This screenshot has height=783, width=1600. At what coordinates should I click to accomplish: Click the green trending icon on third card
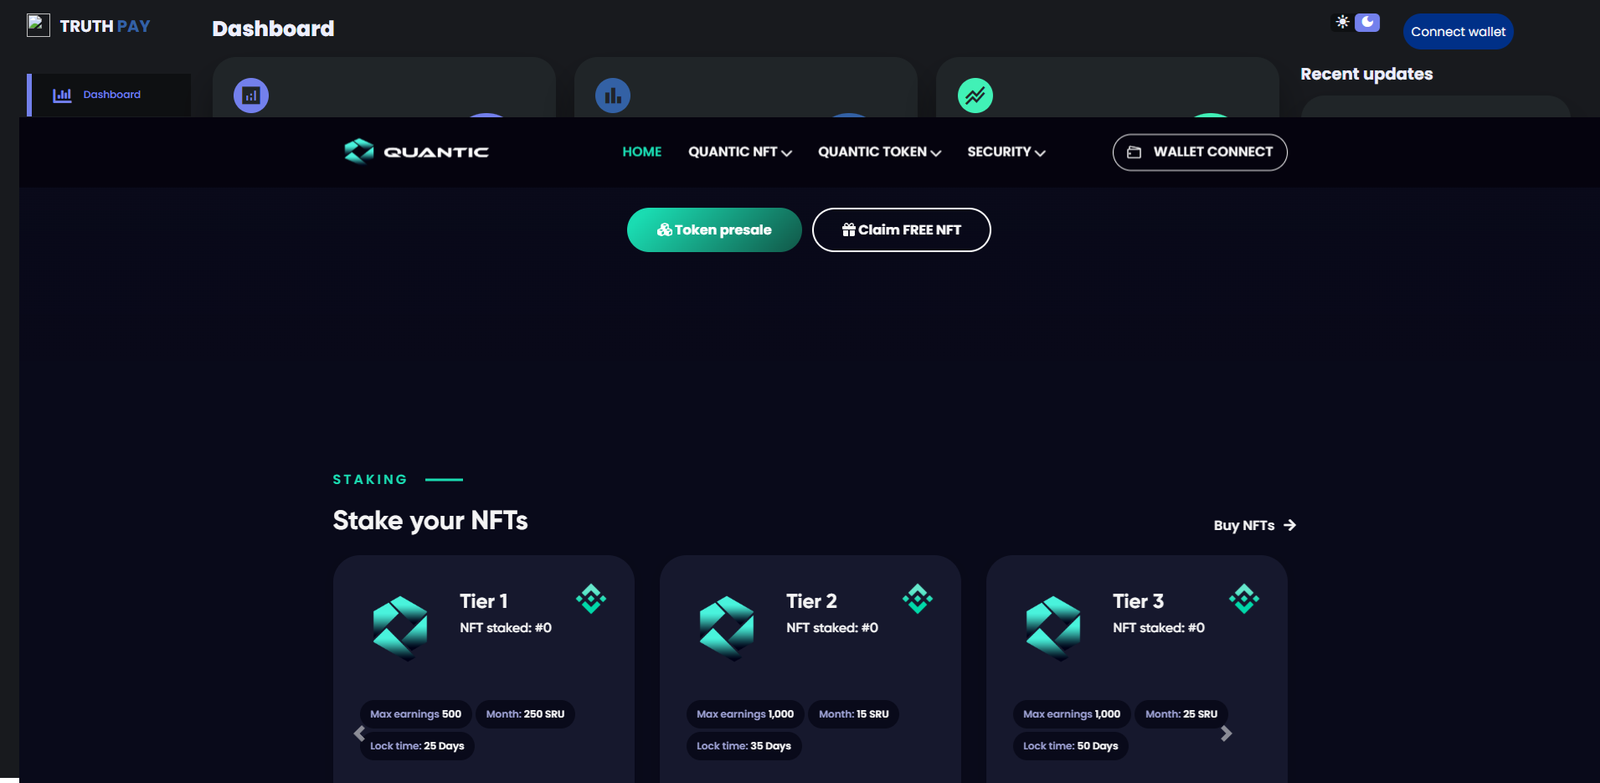pos(975,96)
